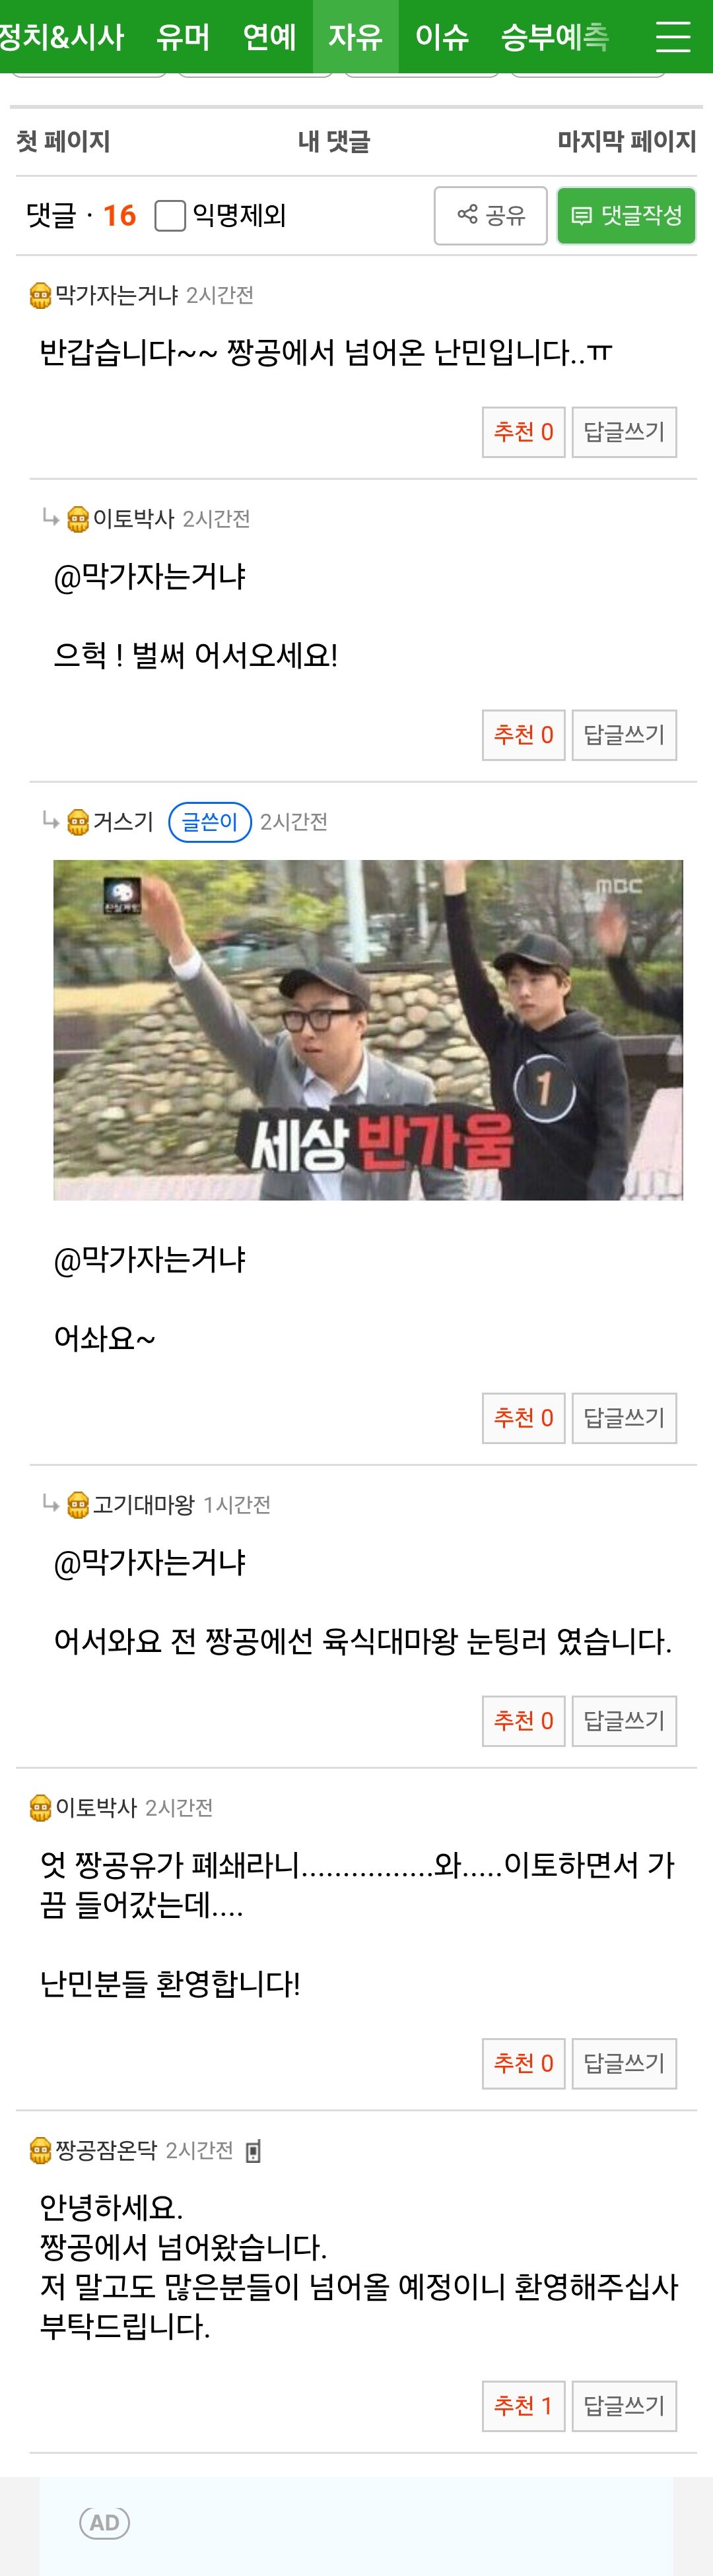Open 내 댓글 link
The image size is (713, 2576).
[x=334, y=141]
